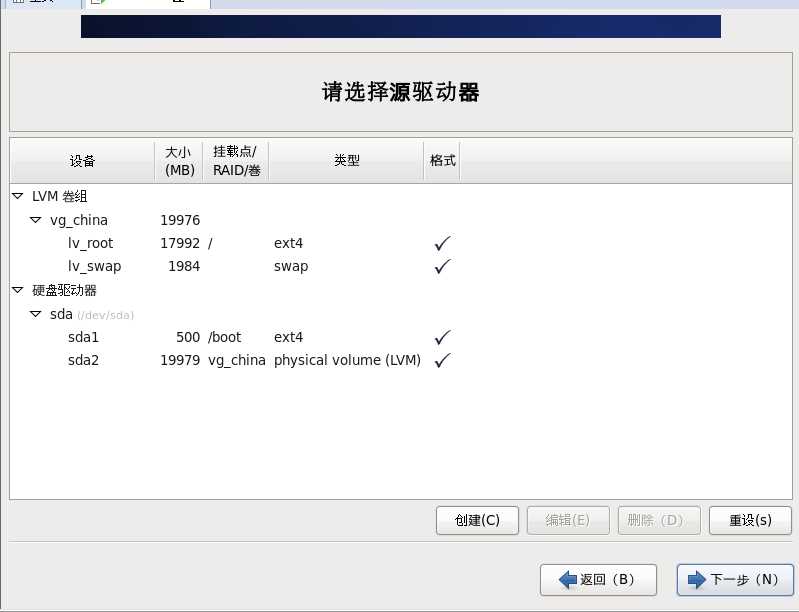
Task: Click the size value 1984
Action: pos(184,266)
